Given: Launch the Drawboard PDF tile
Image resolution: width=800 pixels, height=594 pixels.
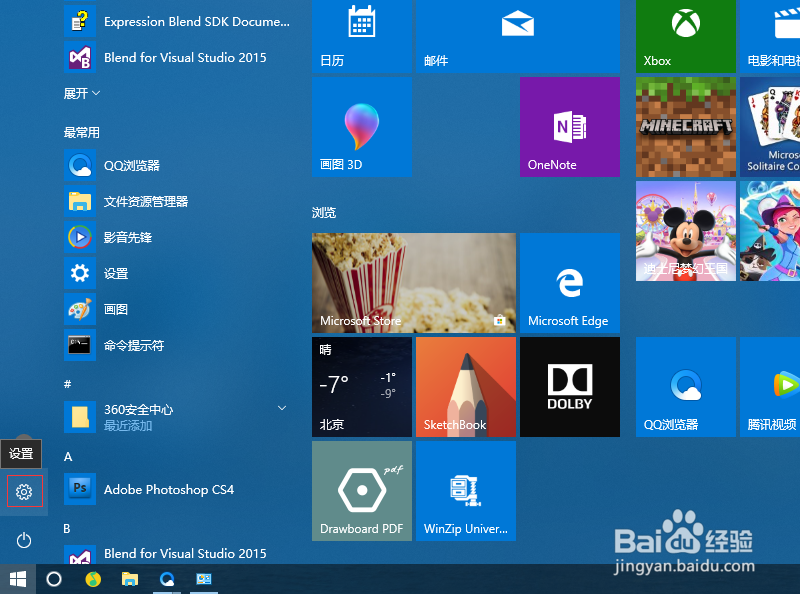Looking at the screenshot, I should pyautogui.click(x=362, y=491).
